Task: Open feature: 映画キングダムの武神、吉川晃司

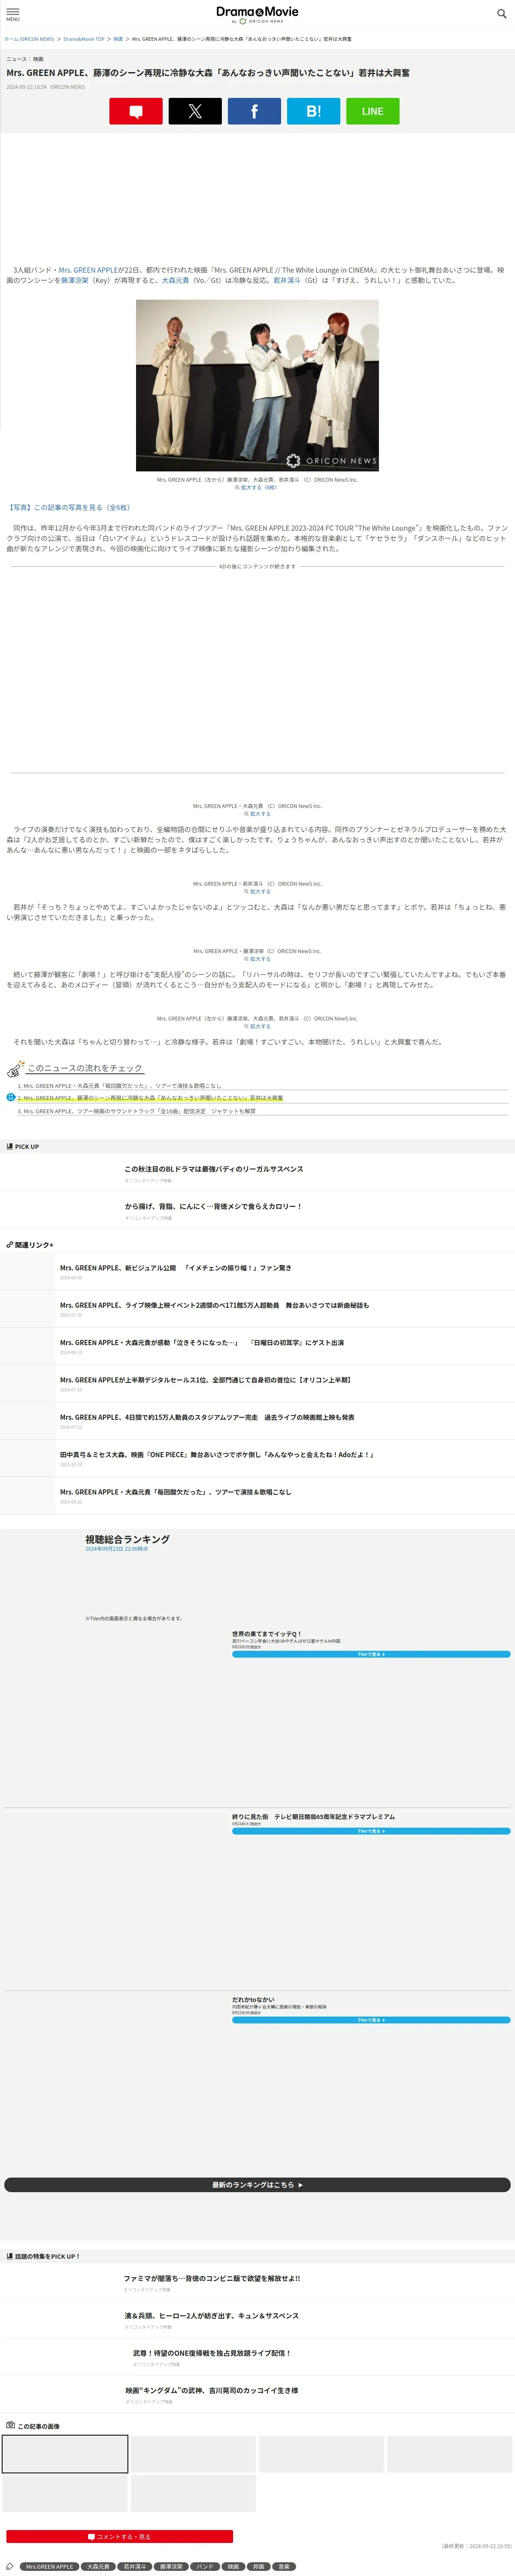Action: [x=211, y=2390]
